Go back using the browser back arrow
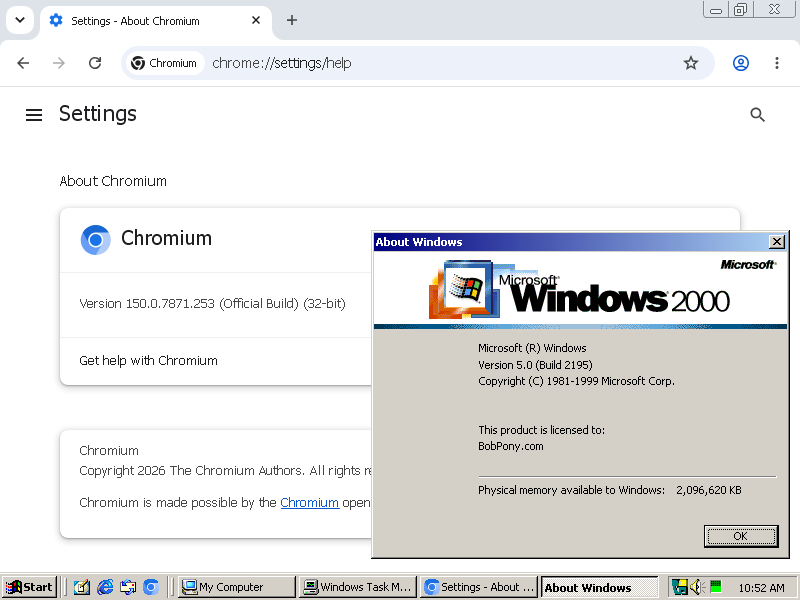This screenshot has height=600, width=800. click(x=23, y=63)
